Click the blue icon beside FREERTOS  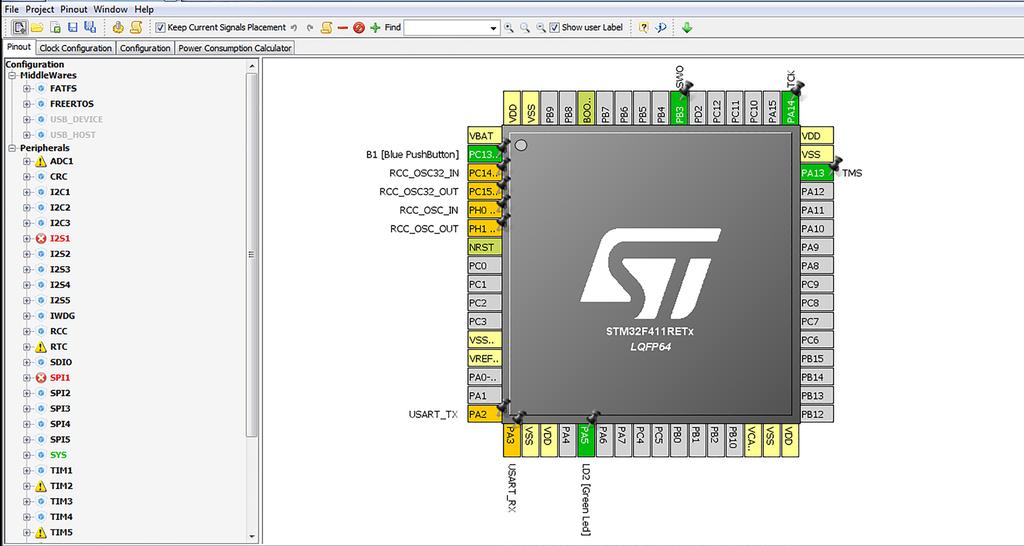pos(41,104)
